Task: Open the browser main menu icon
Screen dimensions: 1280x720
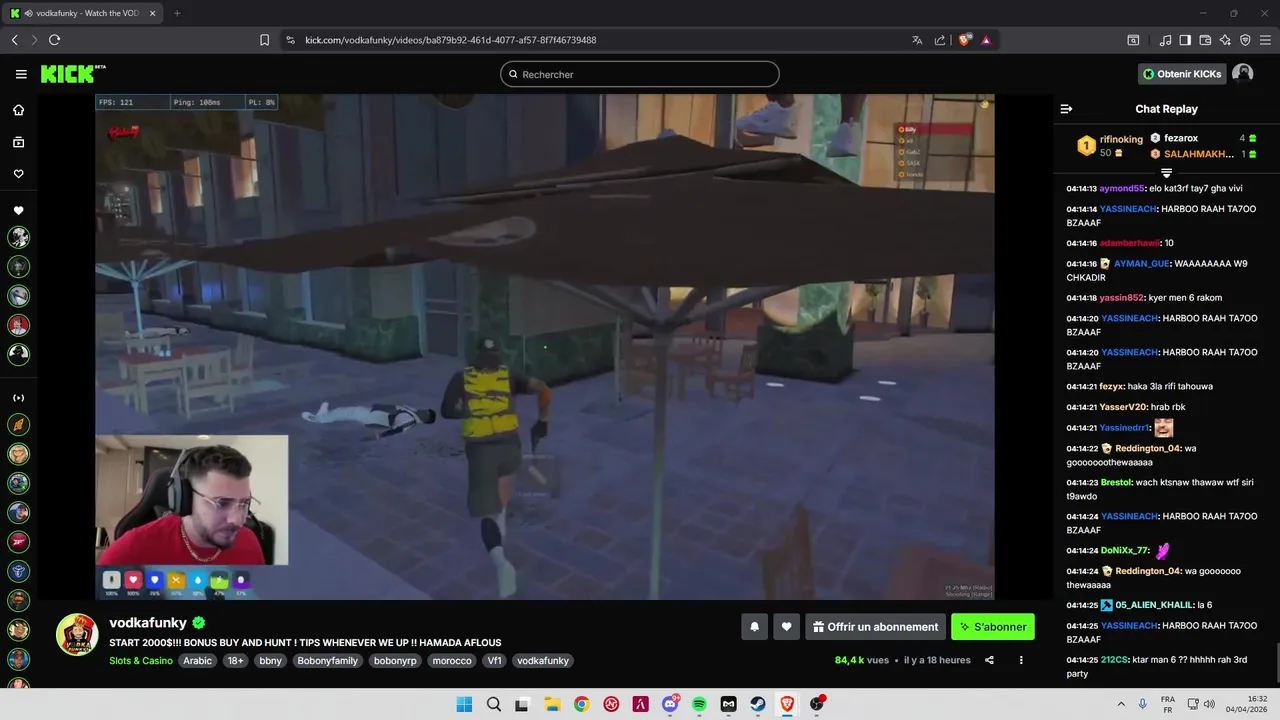Action: (x=1265, y=40)
